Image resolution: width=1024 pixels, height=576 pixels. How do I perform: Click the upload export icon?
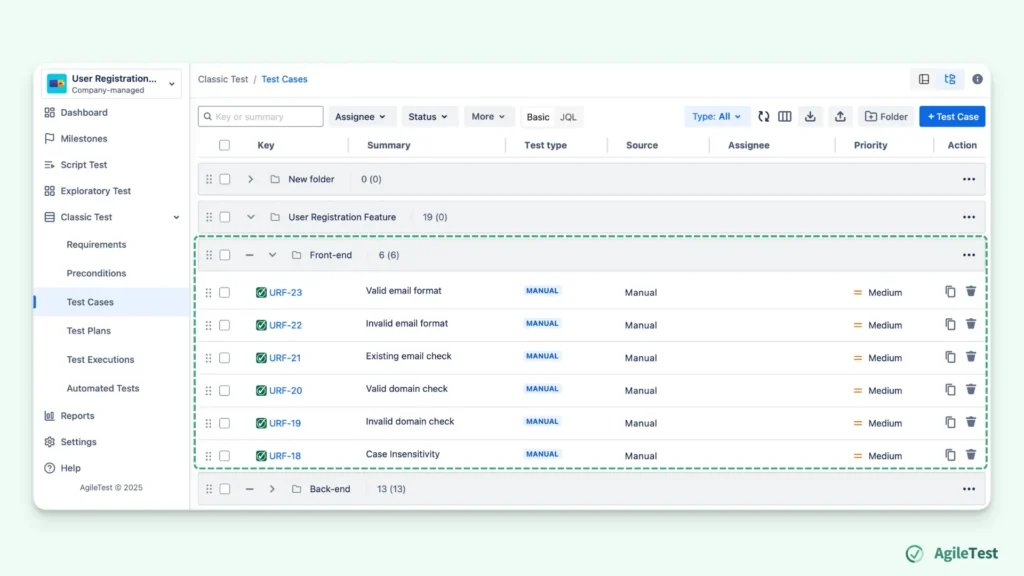[840, 117]
